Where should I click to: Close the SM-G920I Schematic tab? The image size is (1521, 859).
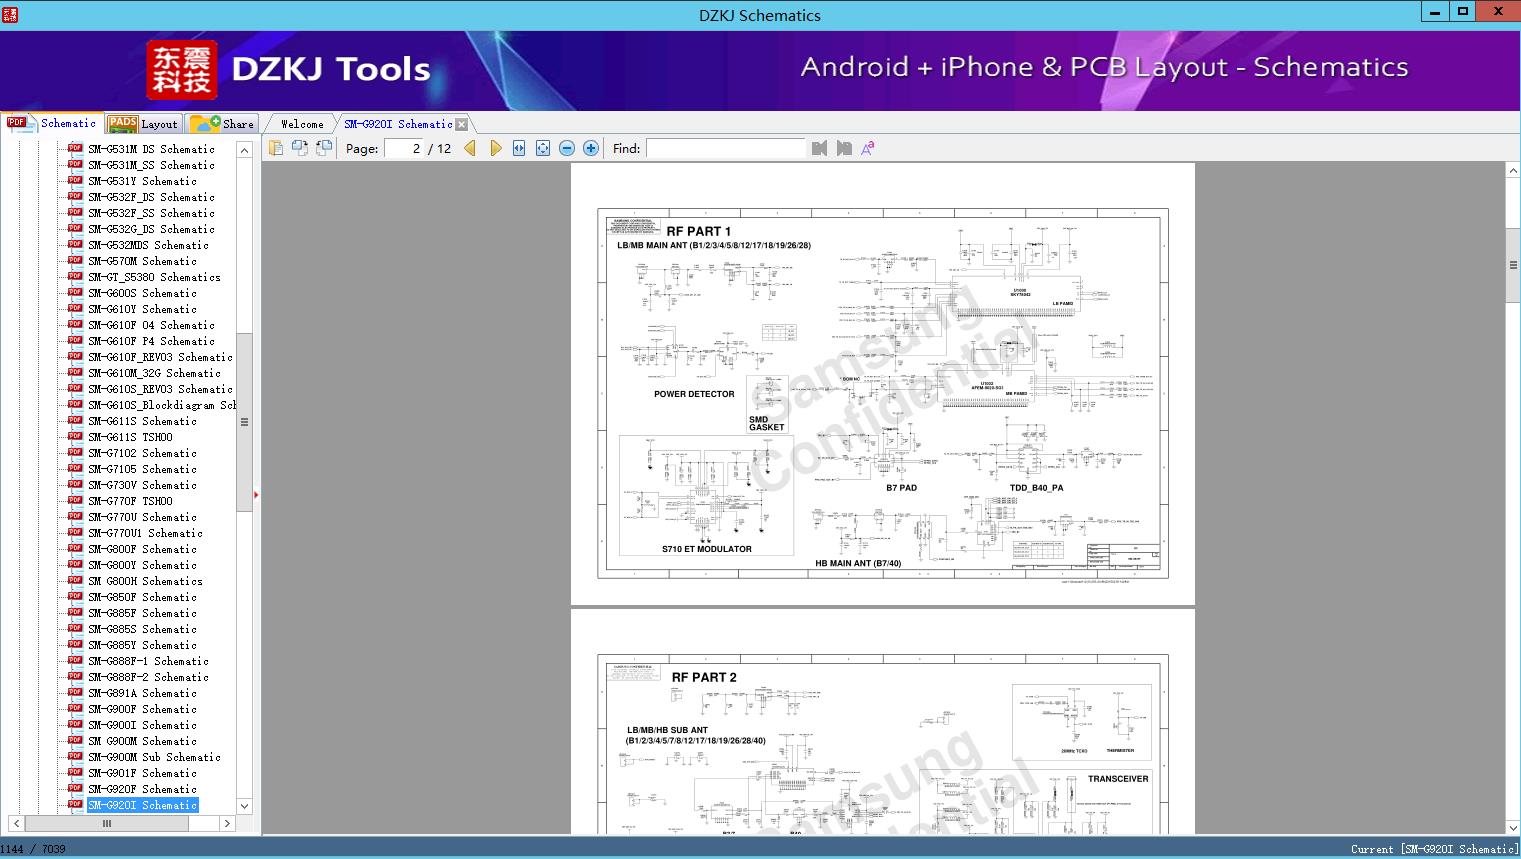[461, 125]
